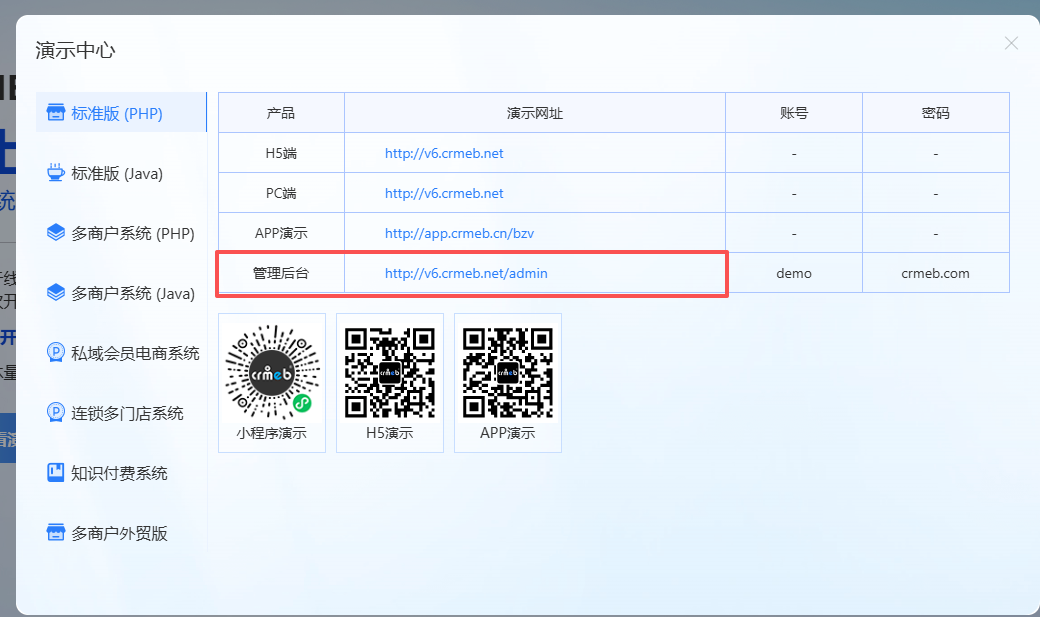The image size is (1040, 617).
Task: Click the demo account cell
Action: point(794,273)
